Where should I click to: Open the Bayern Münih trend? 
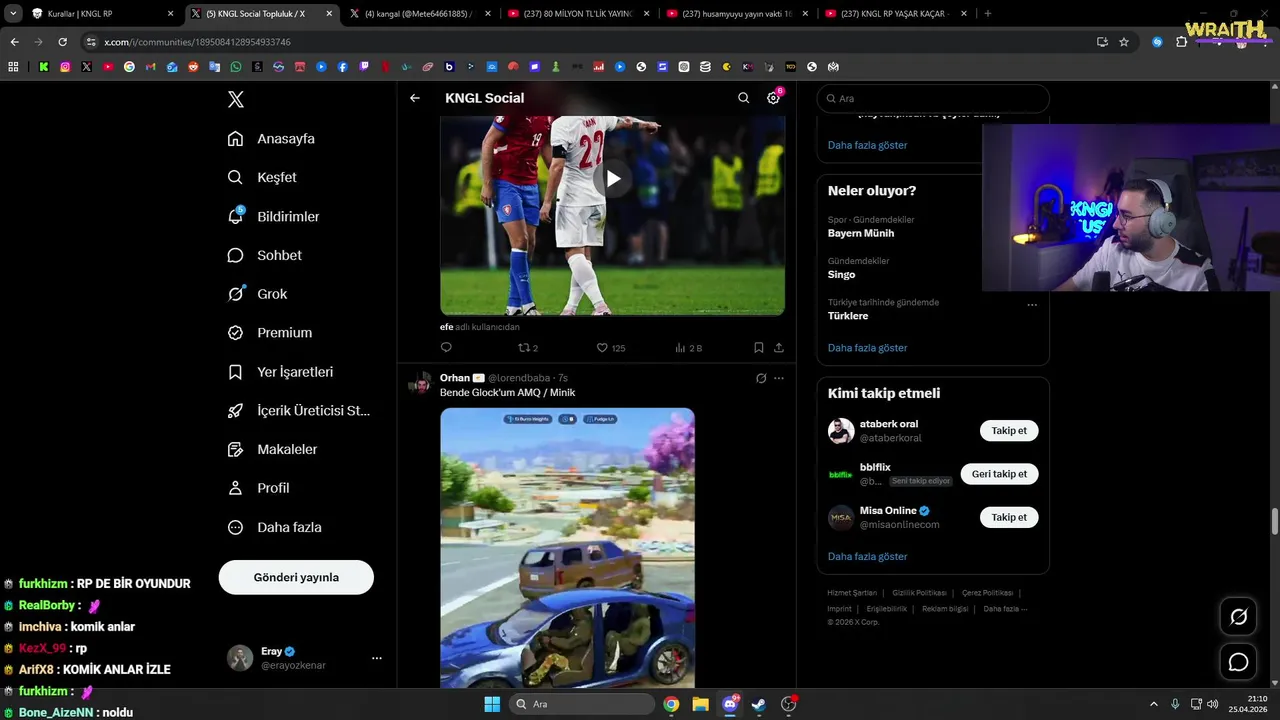point(861,233)
